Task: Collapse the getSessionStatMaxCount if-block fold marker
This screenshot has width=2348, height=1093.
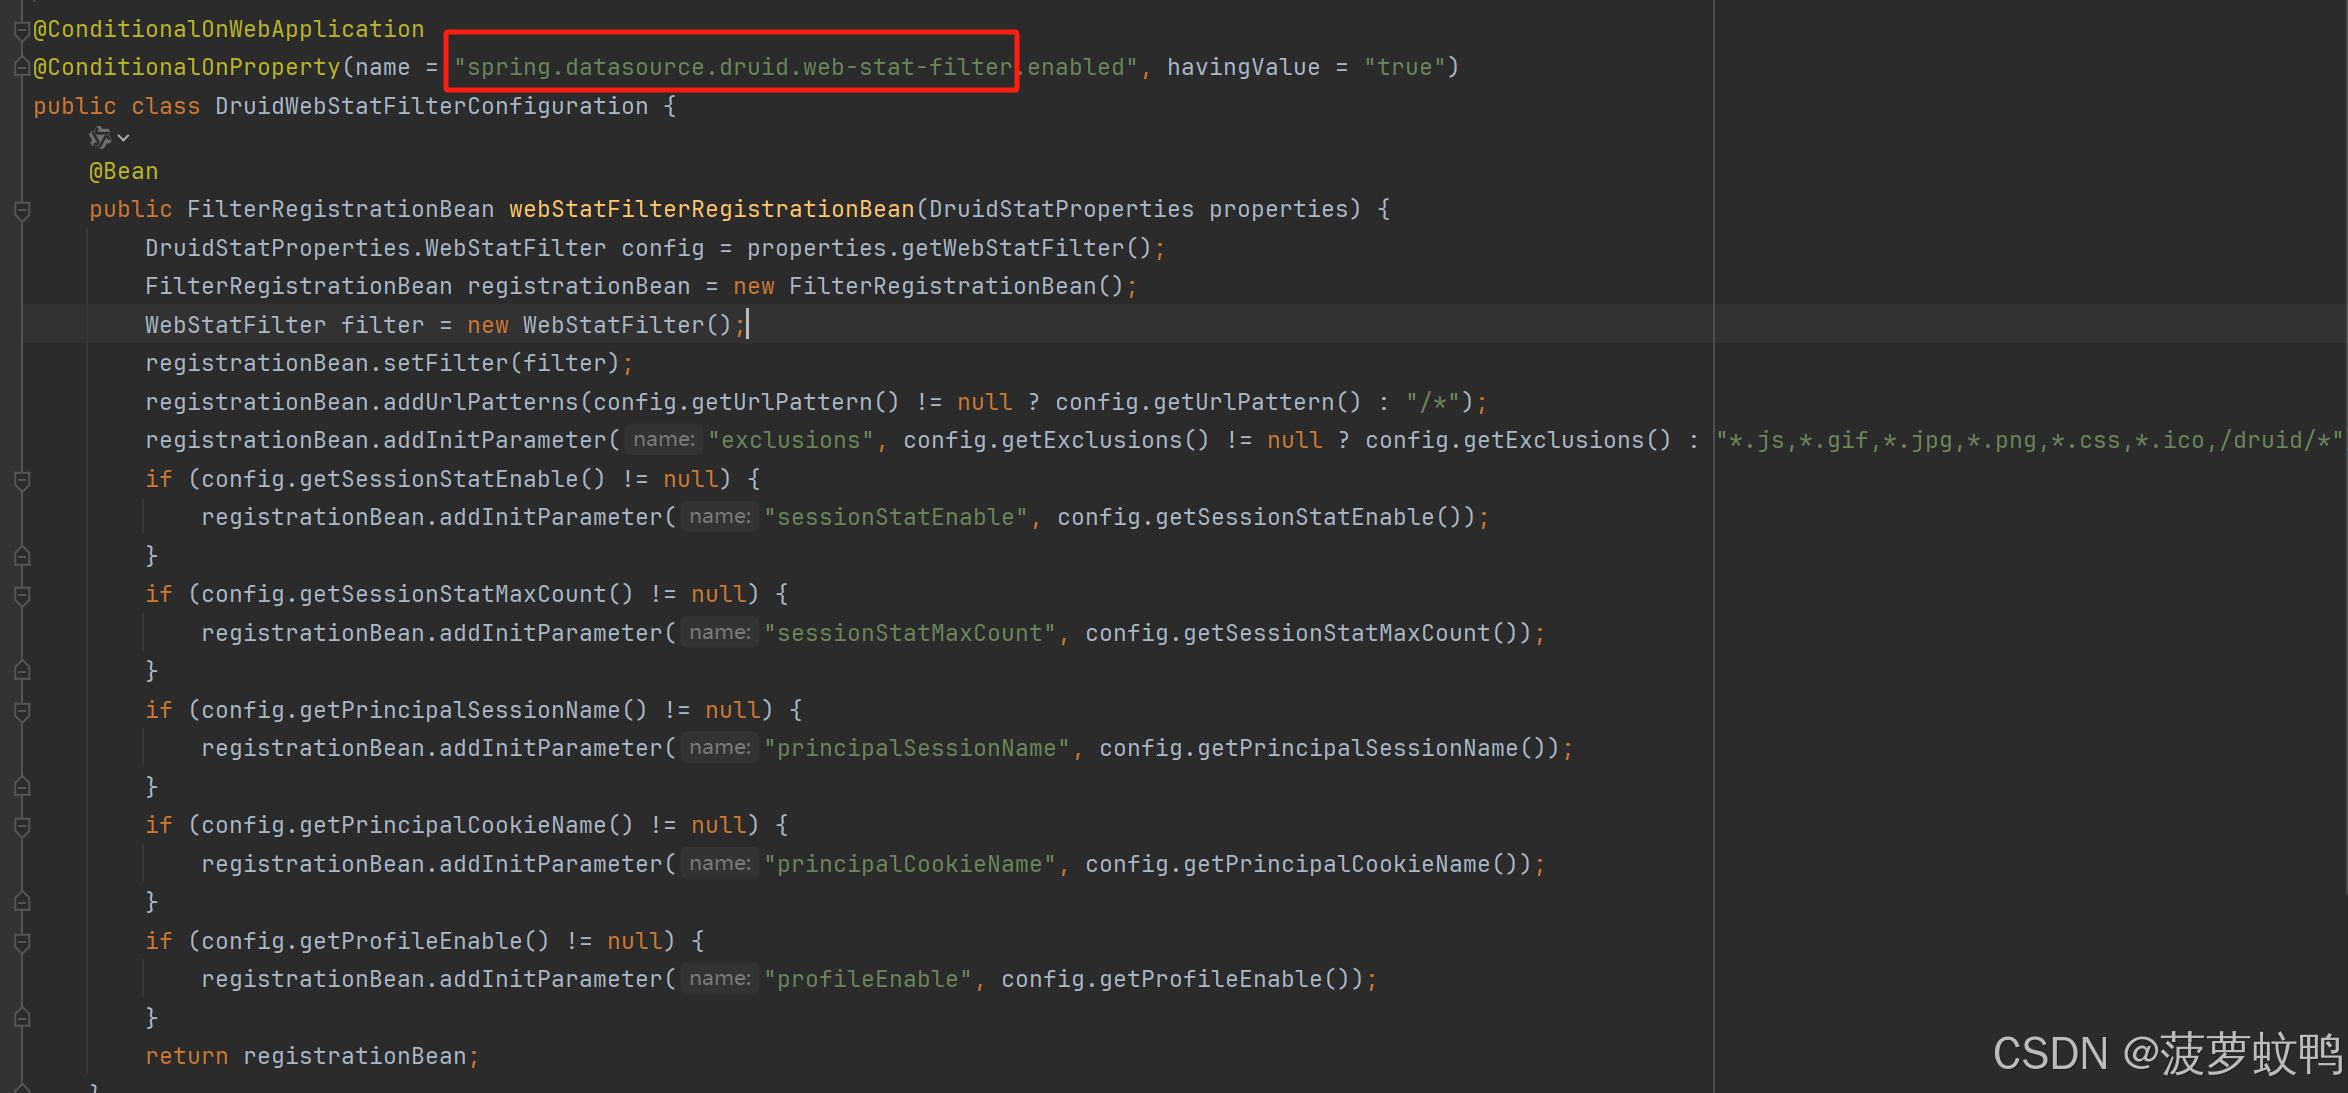Action: pos(22,595)
